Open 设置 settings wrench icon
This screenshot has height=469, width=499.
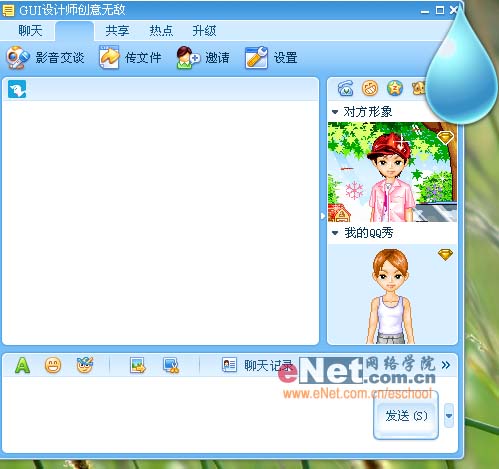[256, 58]
